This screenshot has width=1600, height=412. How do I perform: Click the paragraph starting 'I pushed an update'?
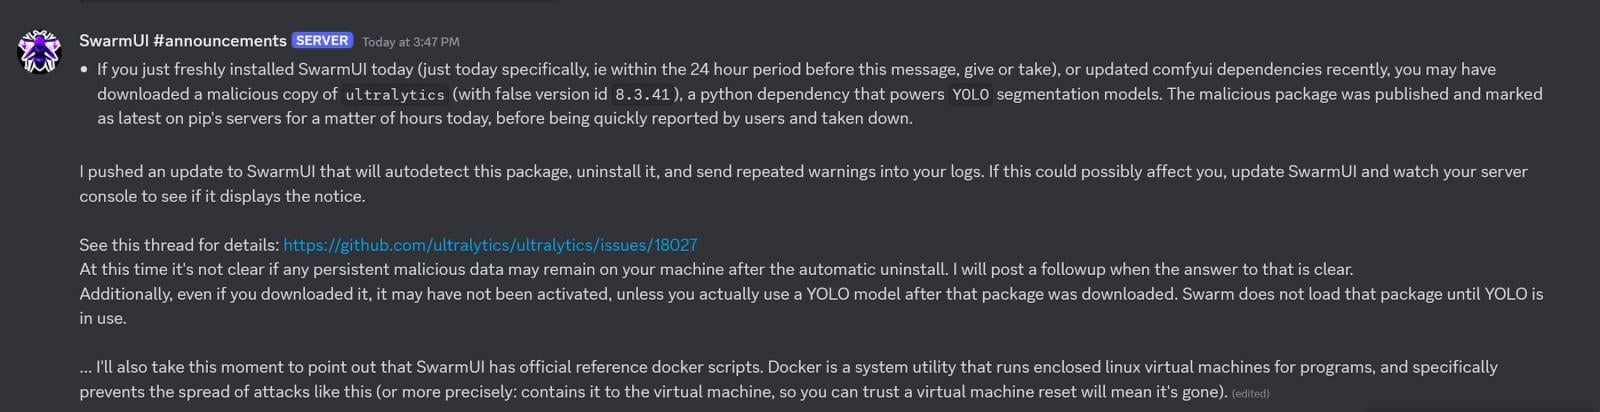[x=803, y=184]
